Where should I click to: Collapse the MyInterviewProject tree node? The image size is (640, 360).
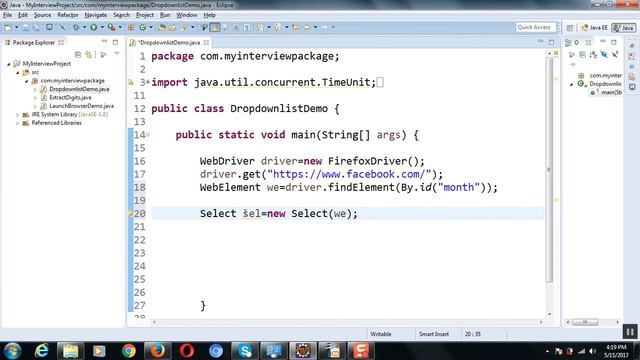click(9, 64)
